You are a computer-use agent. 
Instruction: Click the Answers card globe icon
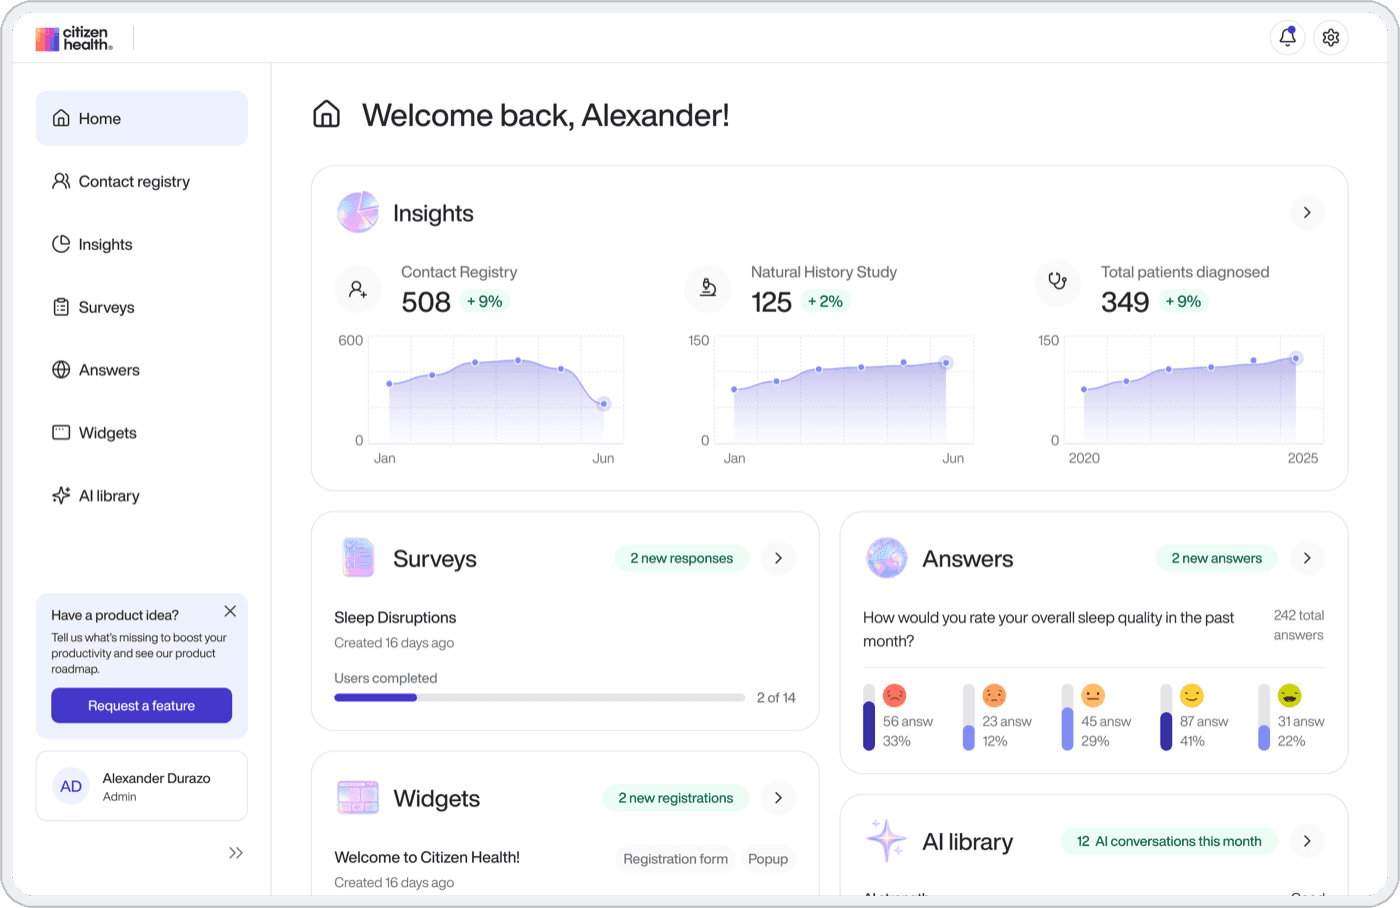887,558
